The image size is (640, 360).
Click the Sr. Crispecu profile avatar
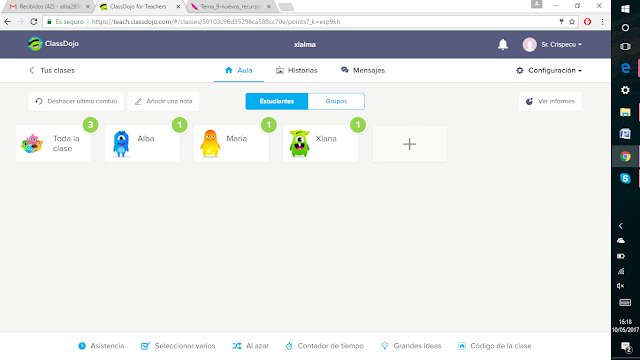point(529,44)
